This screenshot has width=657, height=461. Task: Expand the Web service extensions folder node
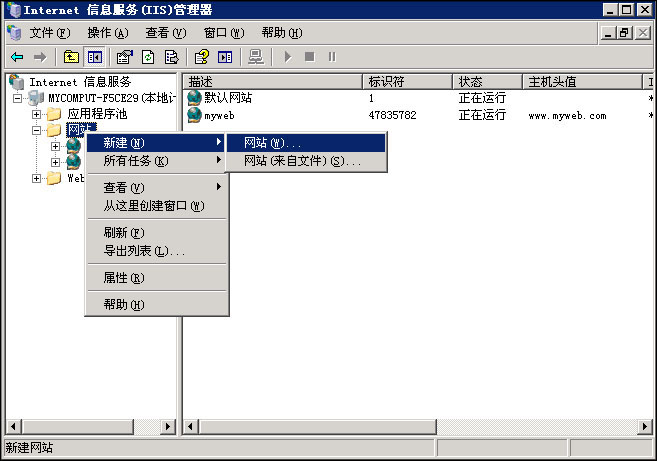[37, 178]
